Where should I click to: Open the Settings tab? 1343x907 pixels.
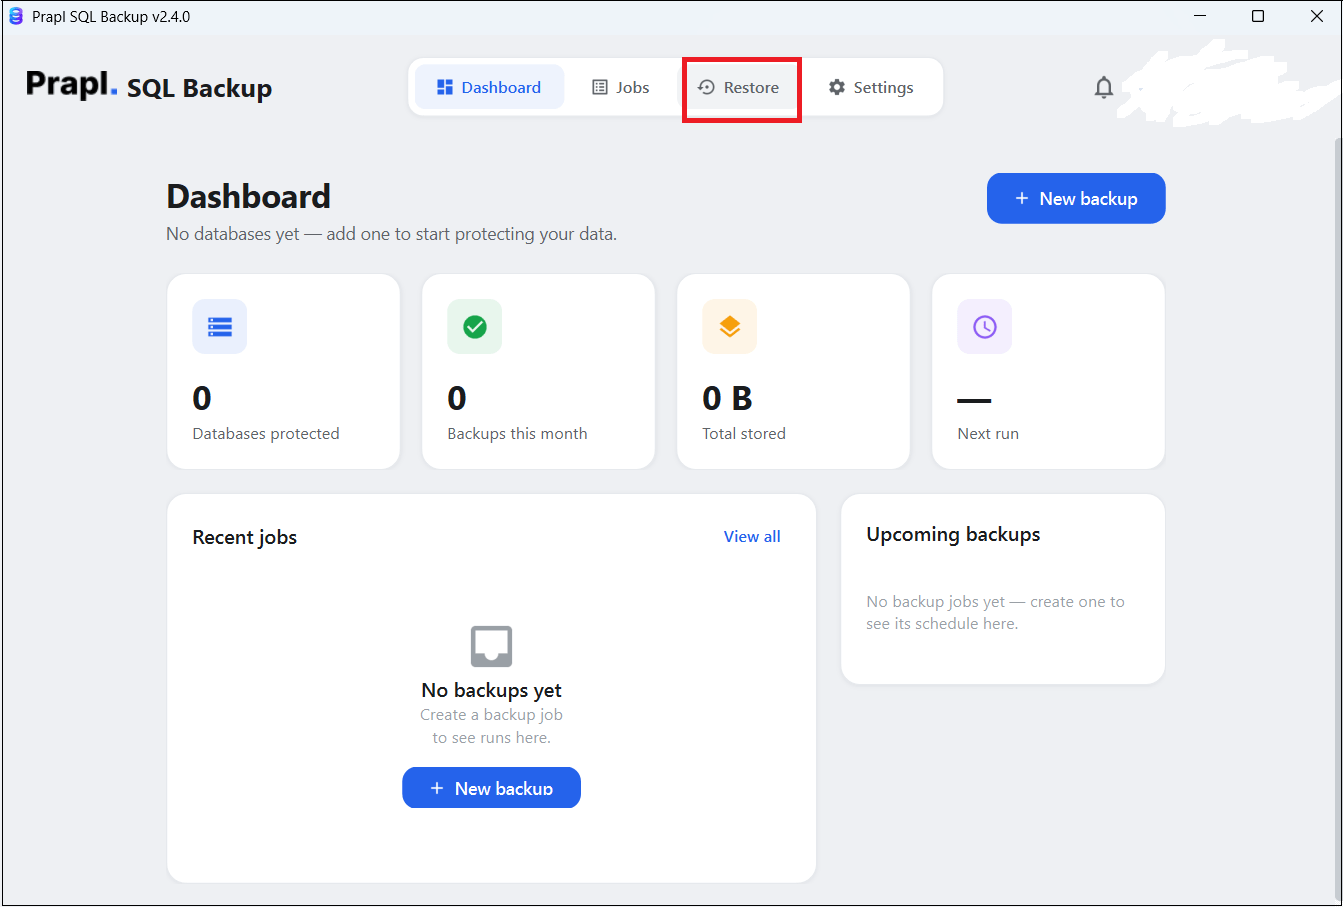tap(871, 87)
